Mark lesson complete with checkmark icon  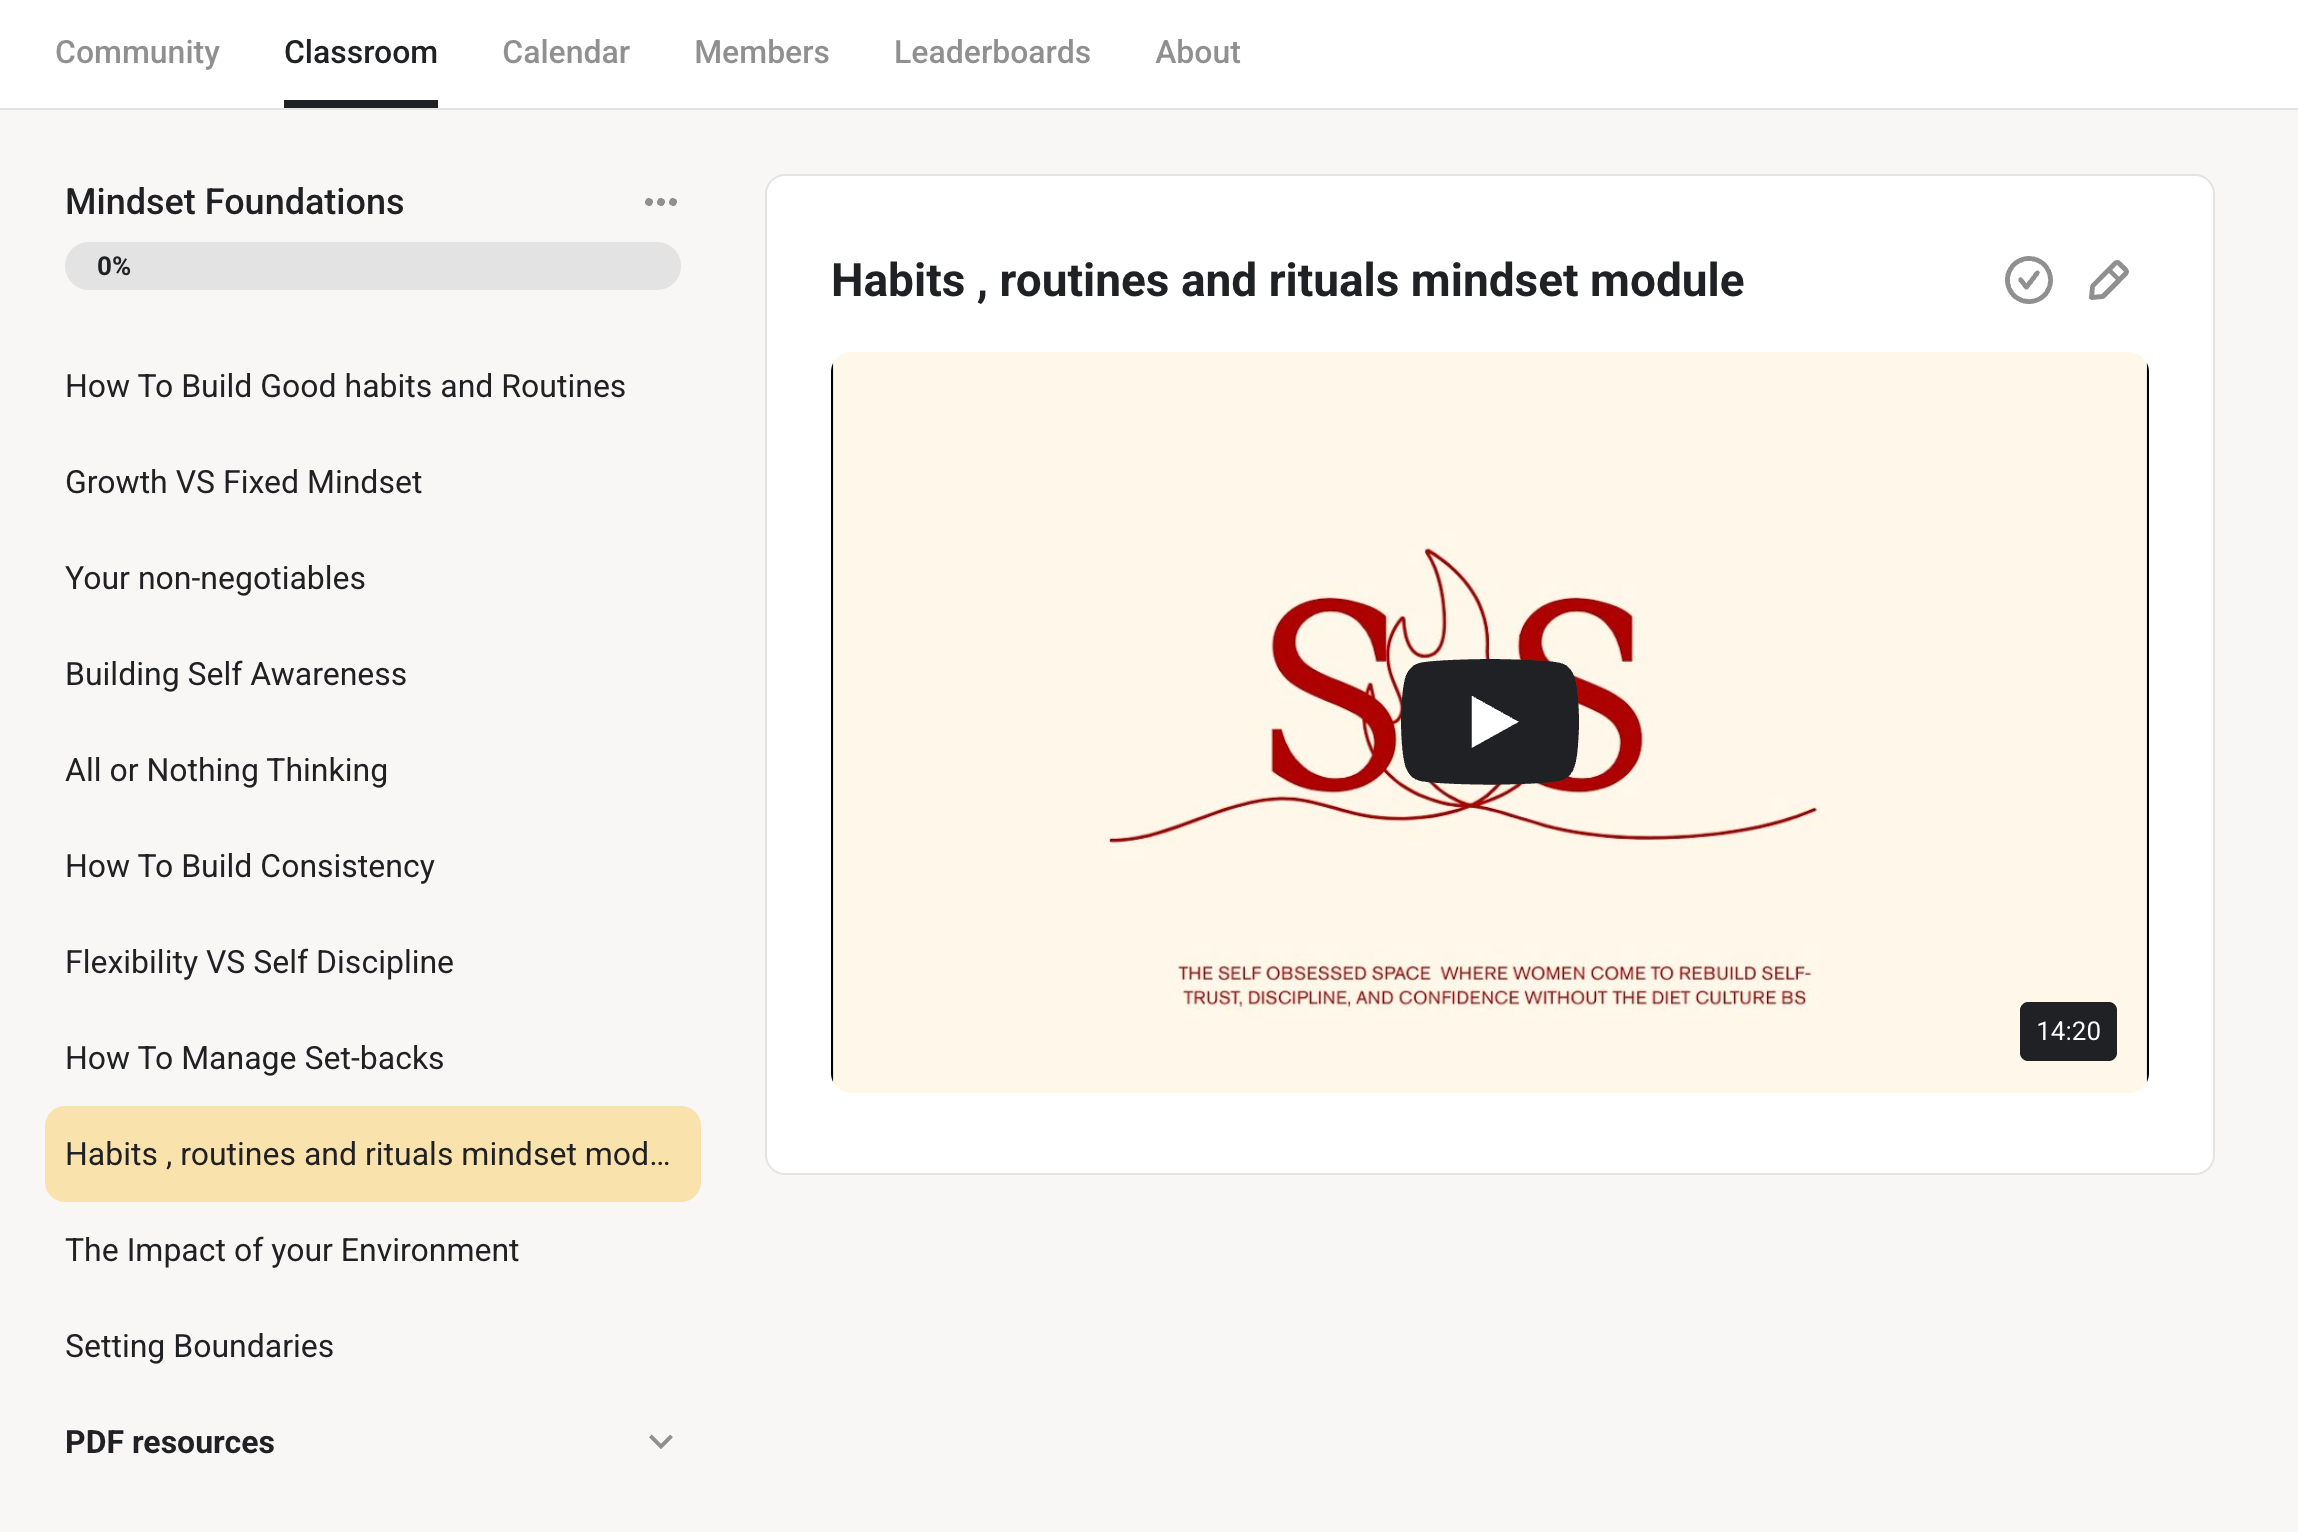click(2028, 280)
